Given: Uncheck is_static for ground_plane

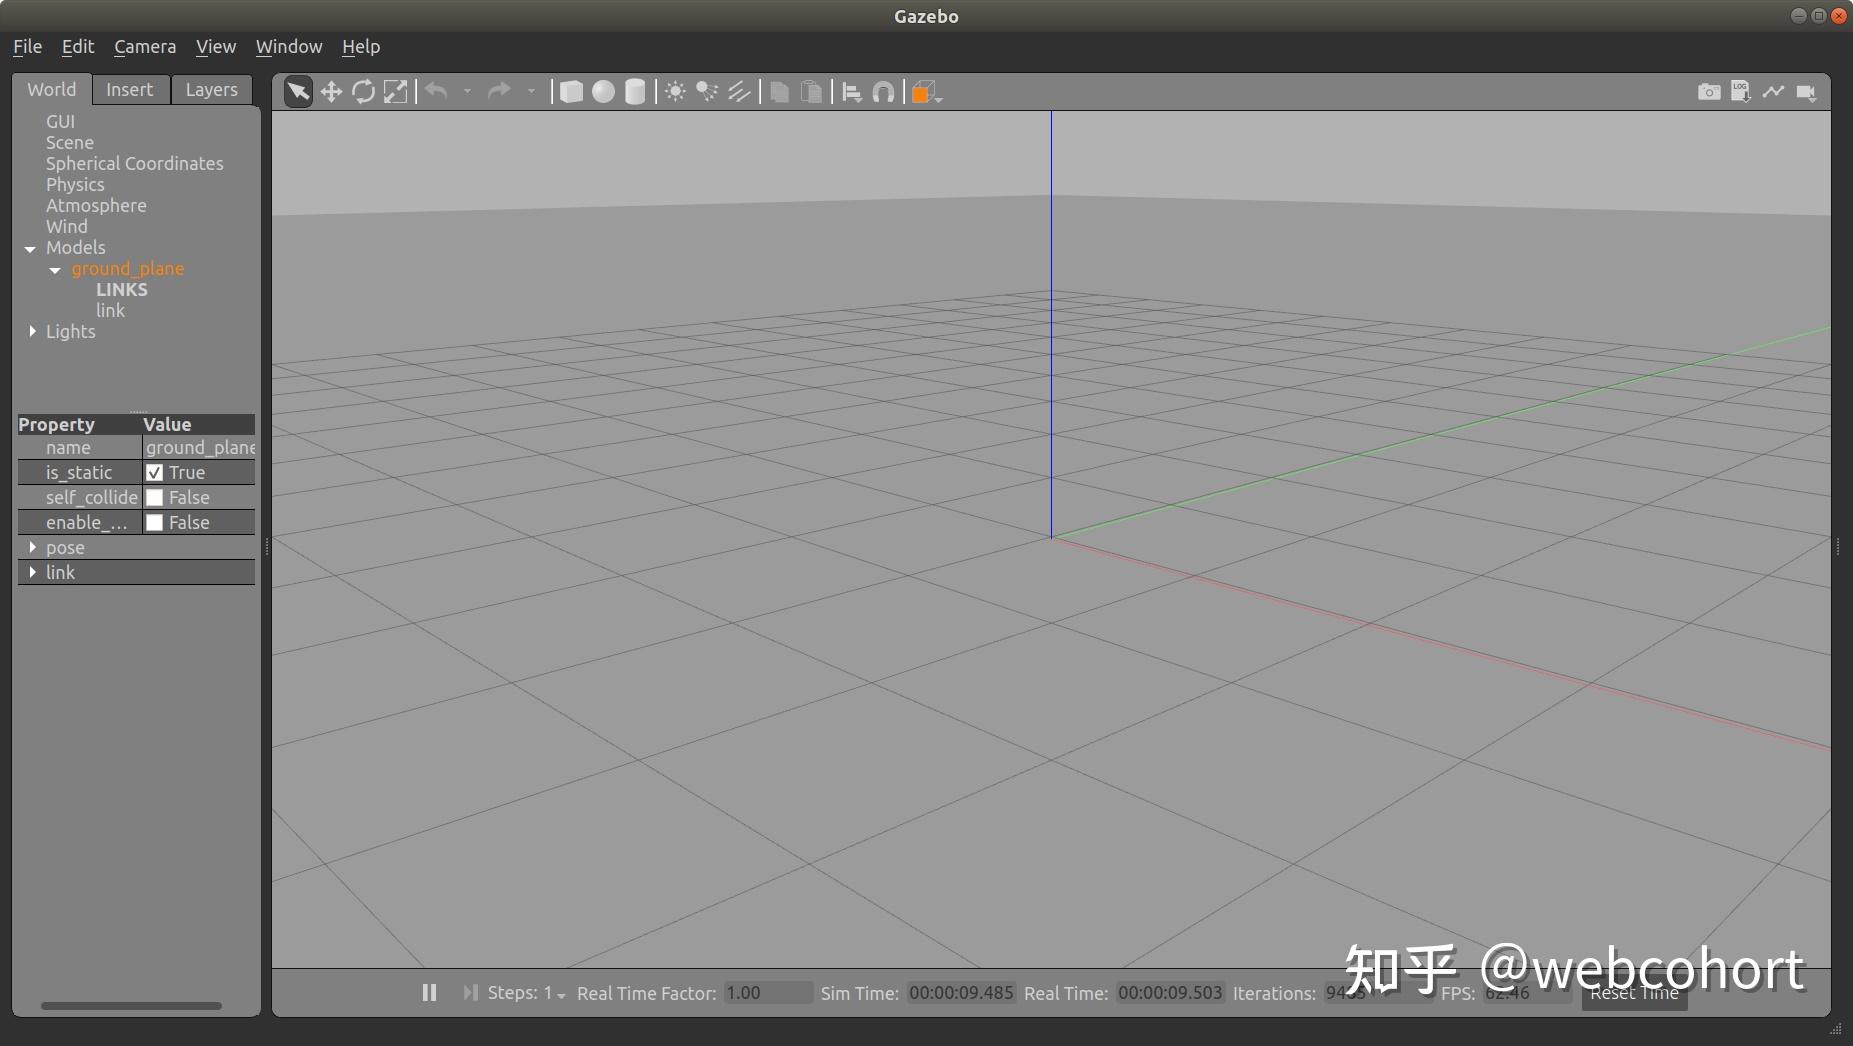Looking at the screenshot, I should pyautogui.click(x=155, y=472).
